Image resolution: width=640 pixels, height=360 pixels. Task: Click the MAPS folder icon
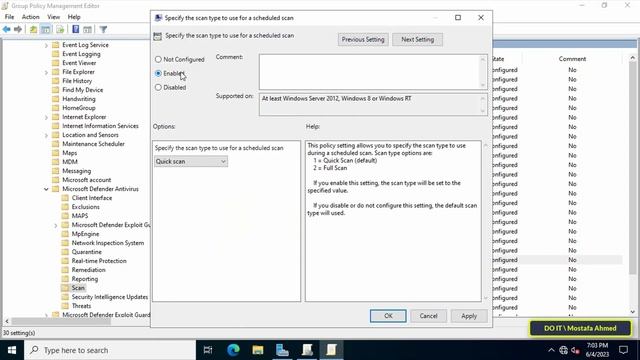tap(65, 216)
